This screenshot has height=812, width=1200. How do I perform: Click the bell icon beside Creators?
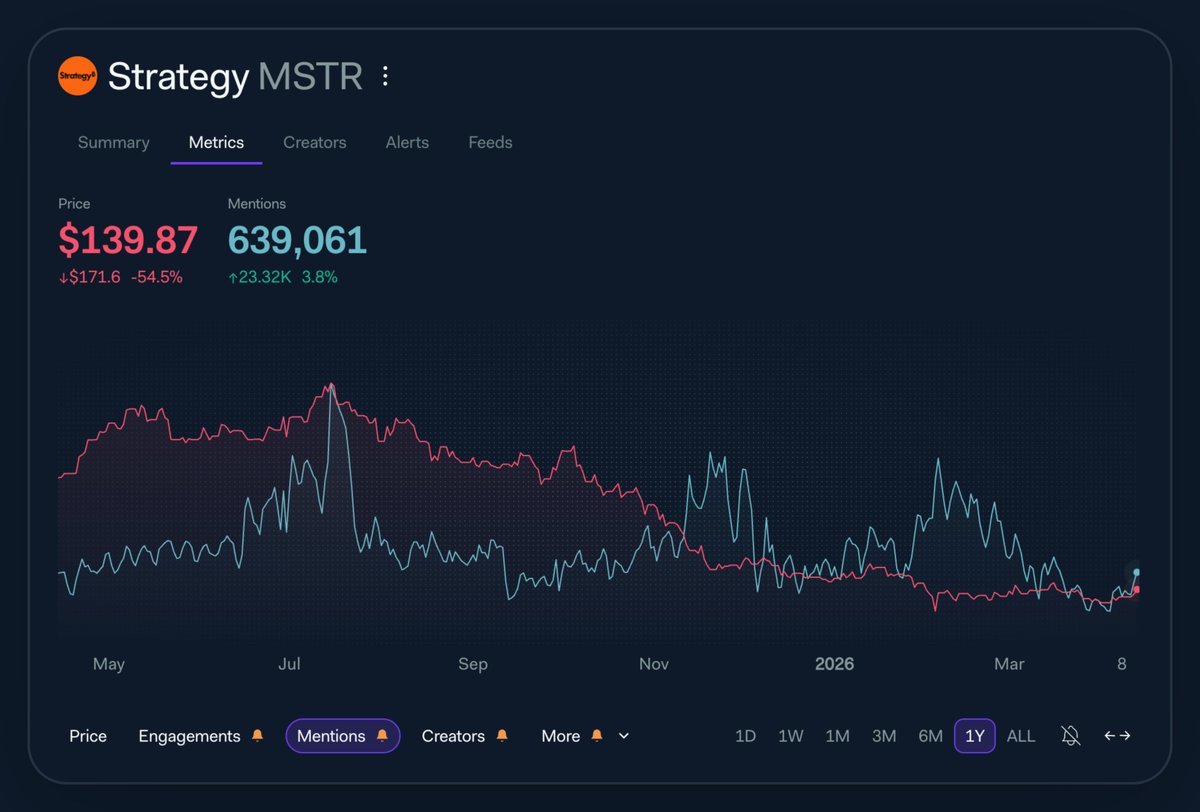(502, 736)
